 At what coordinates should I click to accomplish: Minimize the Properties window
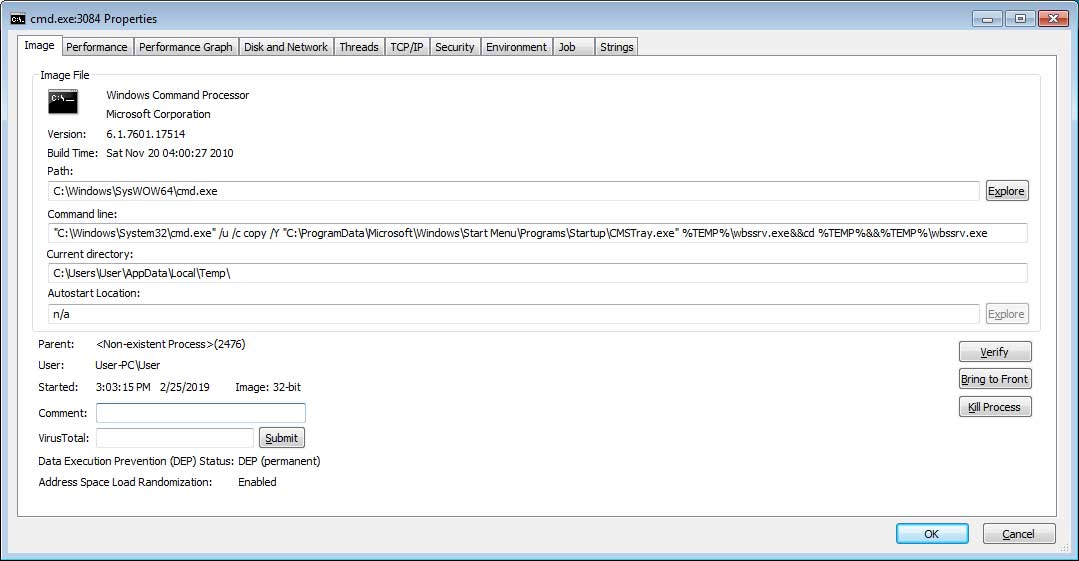pos(987,19)
